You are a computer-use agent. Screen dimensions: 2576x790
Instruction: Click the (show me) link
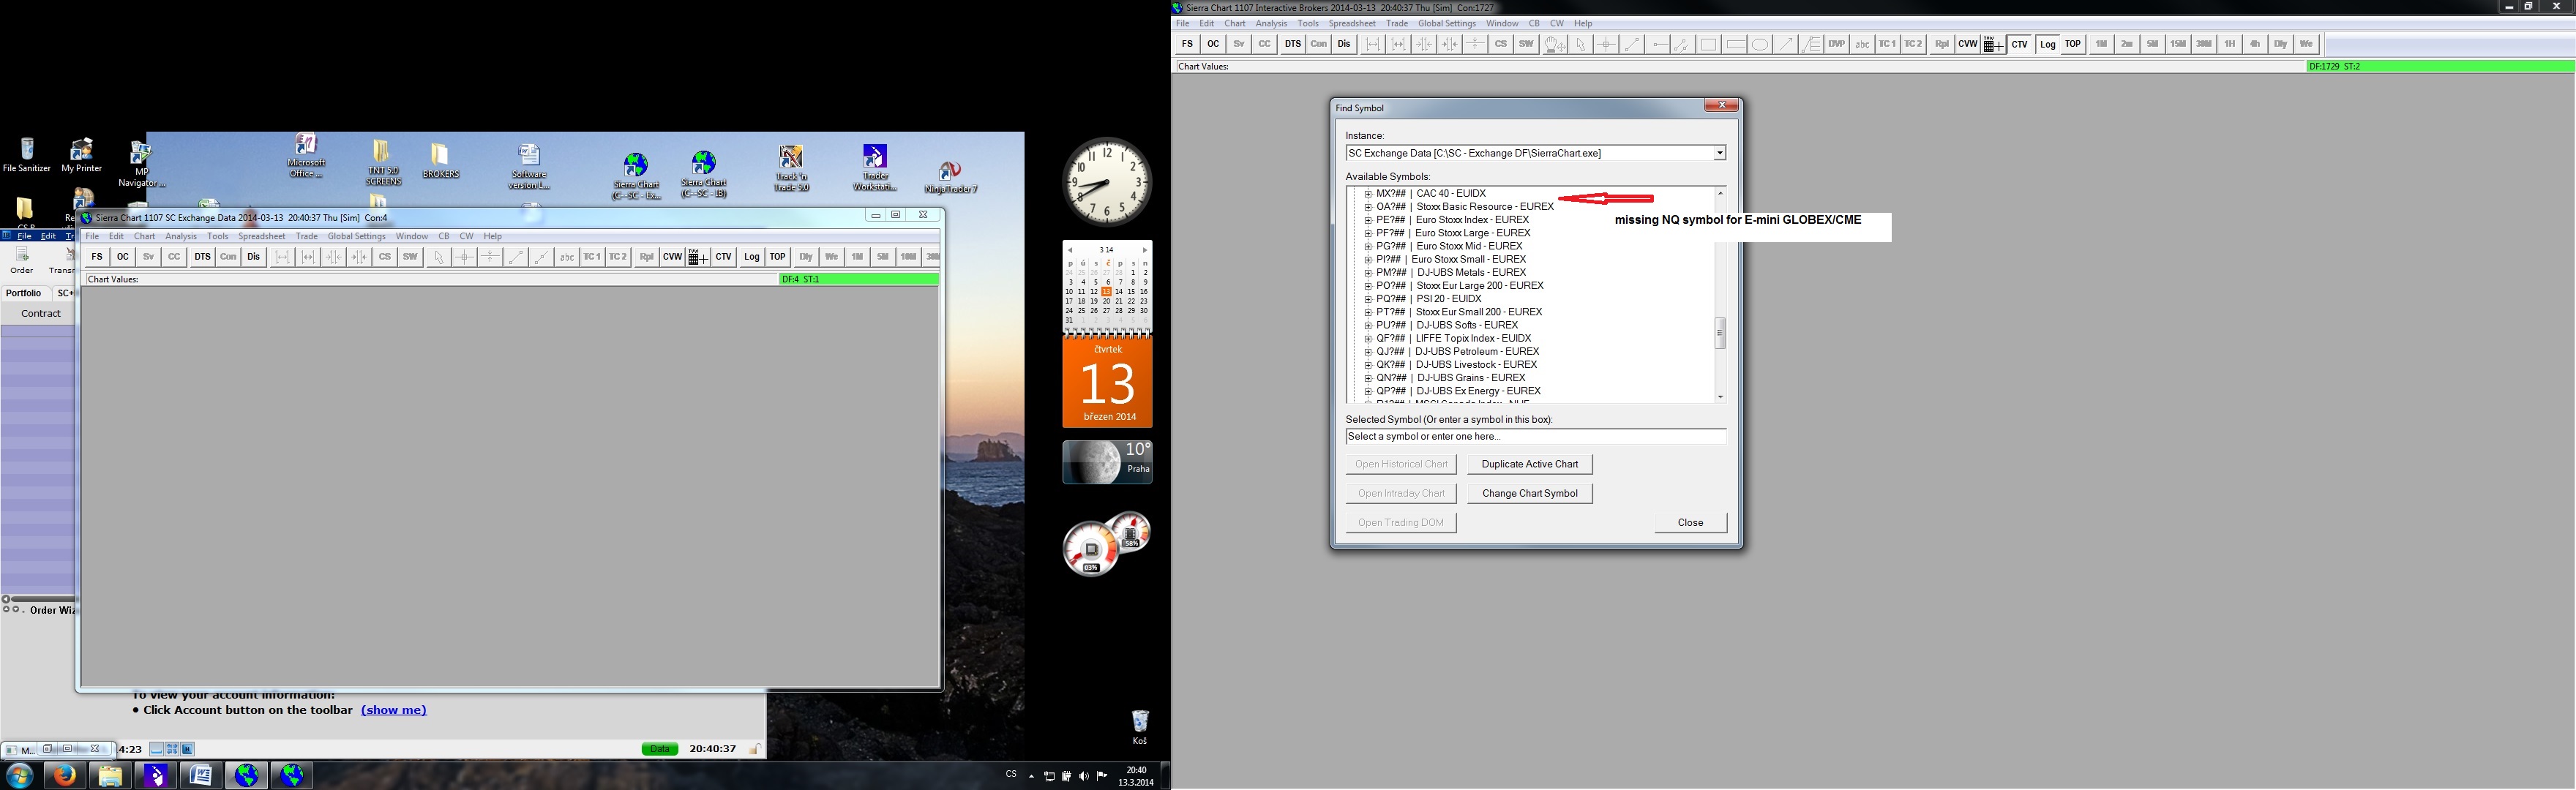393,710
